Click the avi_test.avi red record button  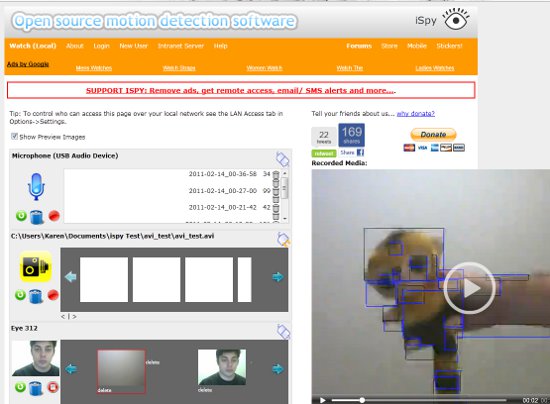(53, 295)
